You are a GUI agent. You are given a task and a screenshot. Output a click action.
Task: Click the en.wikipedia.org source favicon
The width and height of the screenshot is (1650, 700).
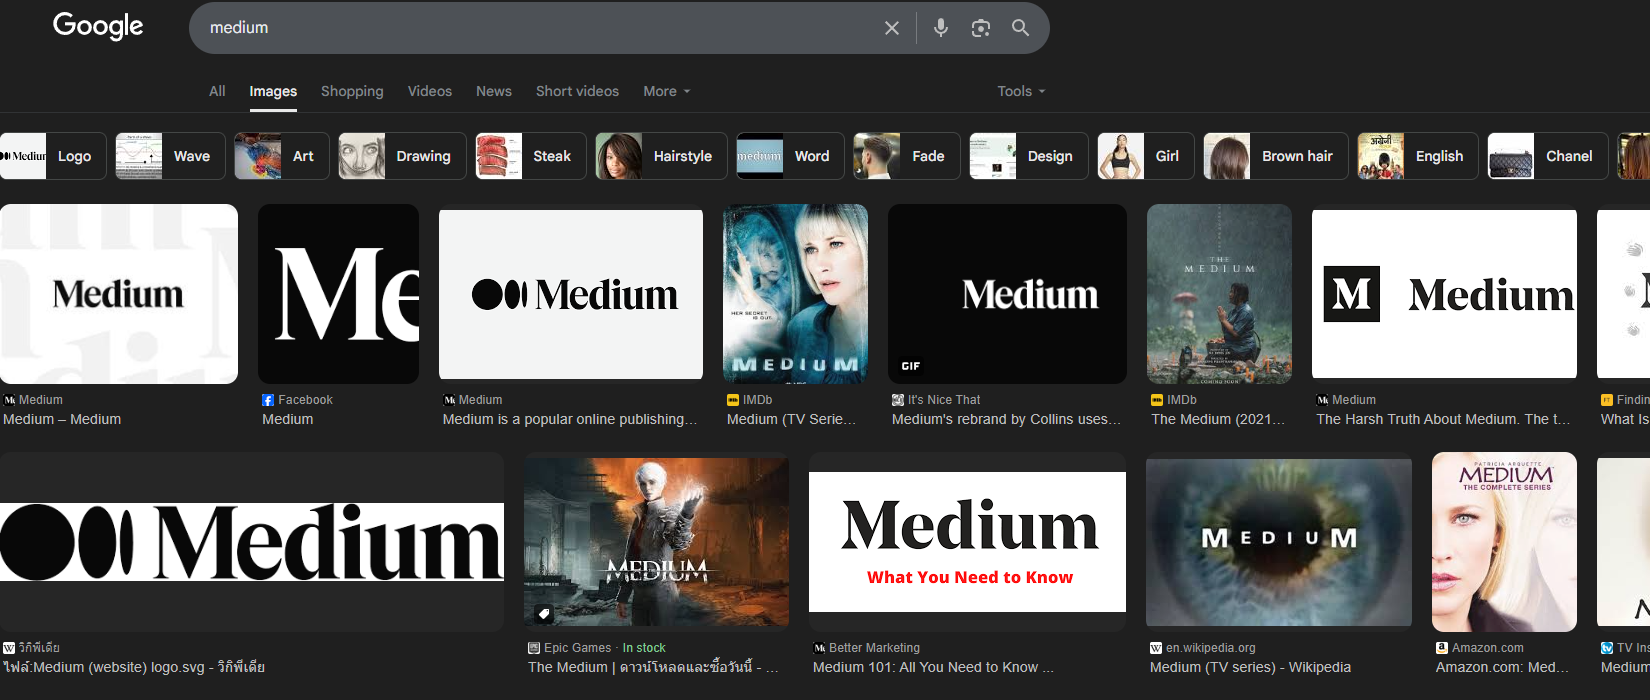click(x=1156, y=648)
